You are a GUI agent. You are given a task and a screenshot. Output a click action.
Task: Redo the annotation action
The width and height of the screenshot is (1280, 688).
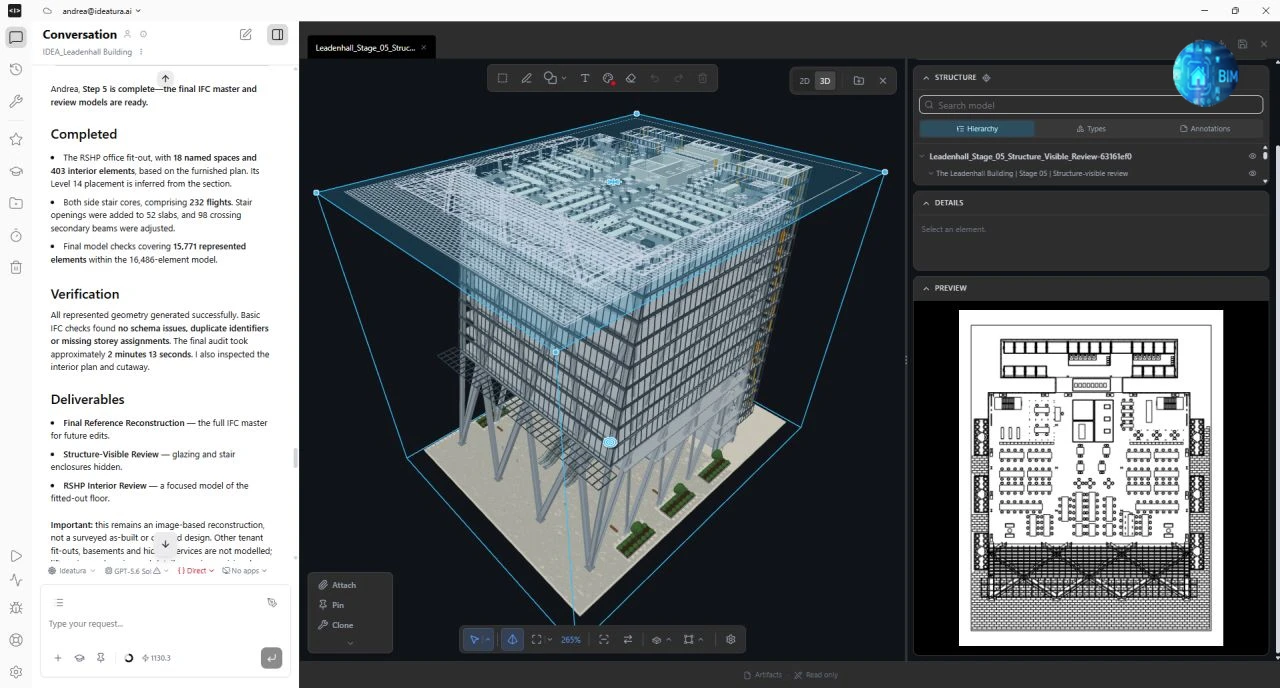(x=678, y=78)
